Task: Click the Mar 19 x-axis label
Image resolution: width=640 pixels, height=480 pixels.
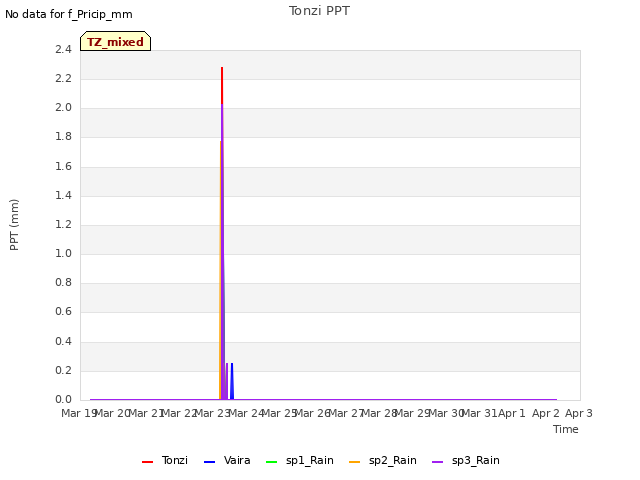Action: 79,413
